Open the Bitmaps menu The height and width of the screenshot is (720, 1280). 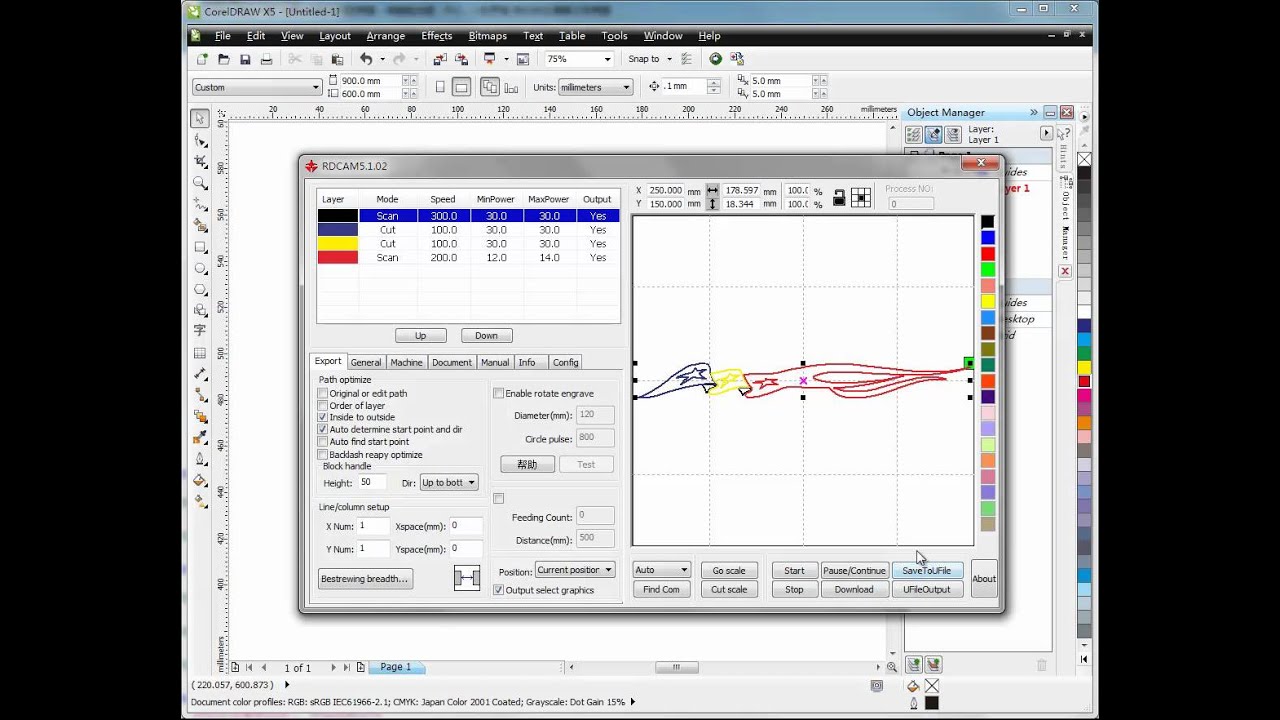[488, 36]
